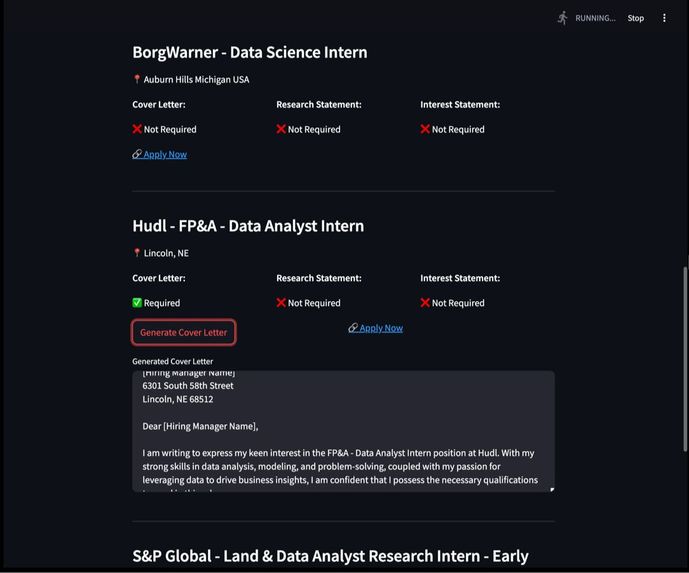Click the Hudl Required status text
689x573 pixels.
click(162, 303)
